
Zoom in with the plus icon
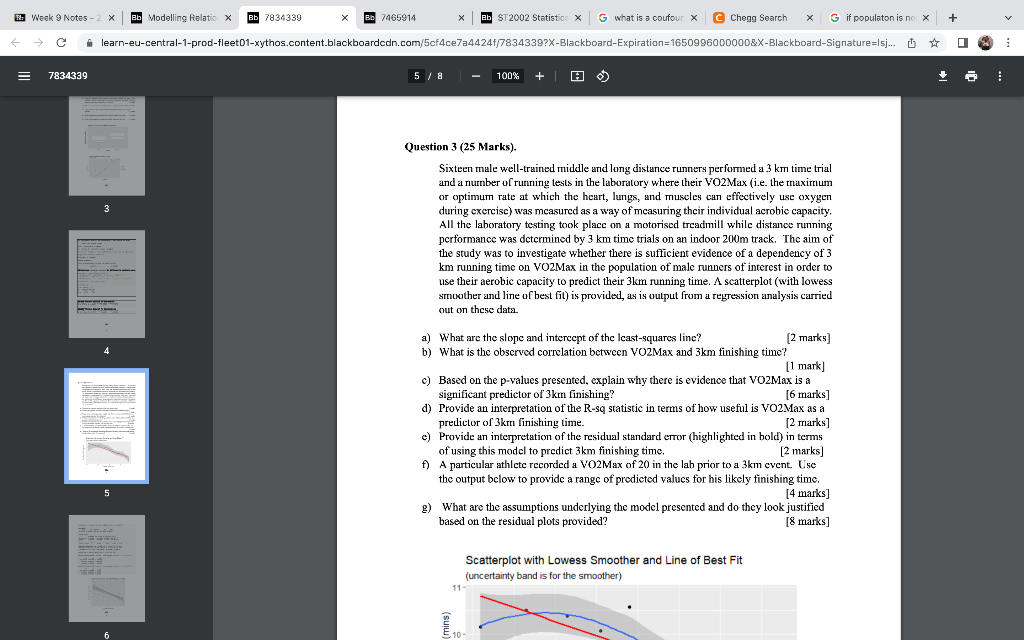(x=539, y=76)
